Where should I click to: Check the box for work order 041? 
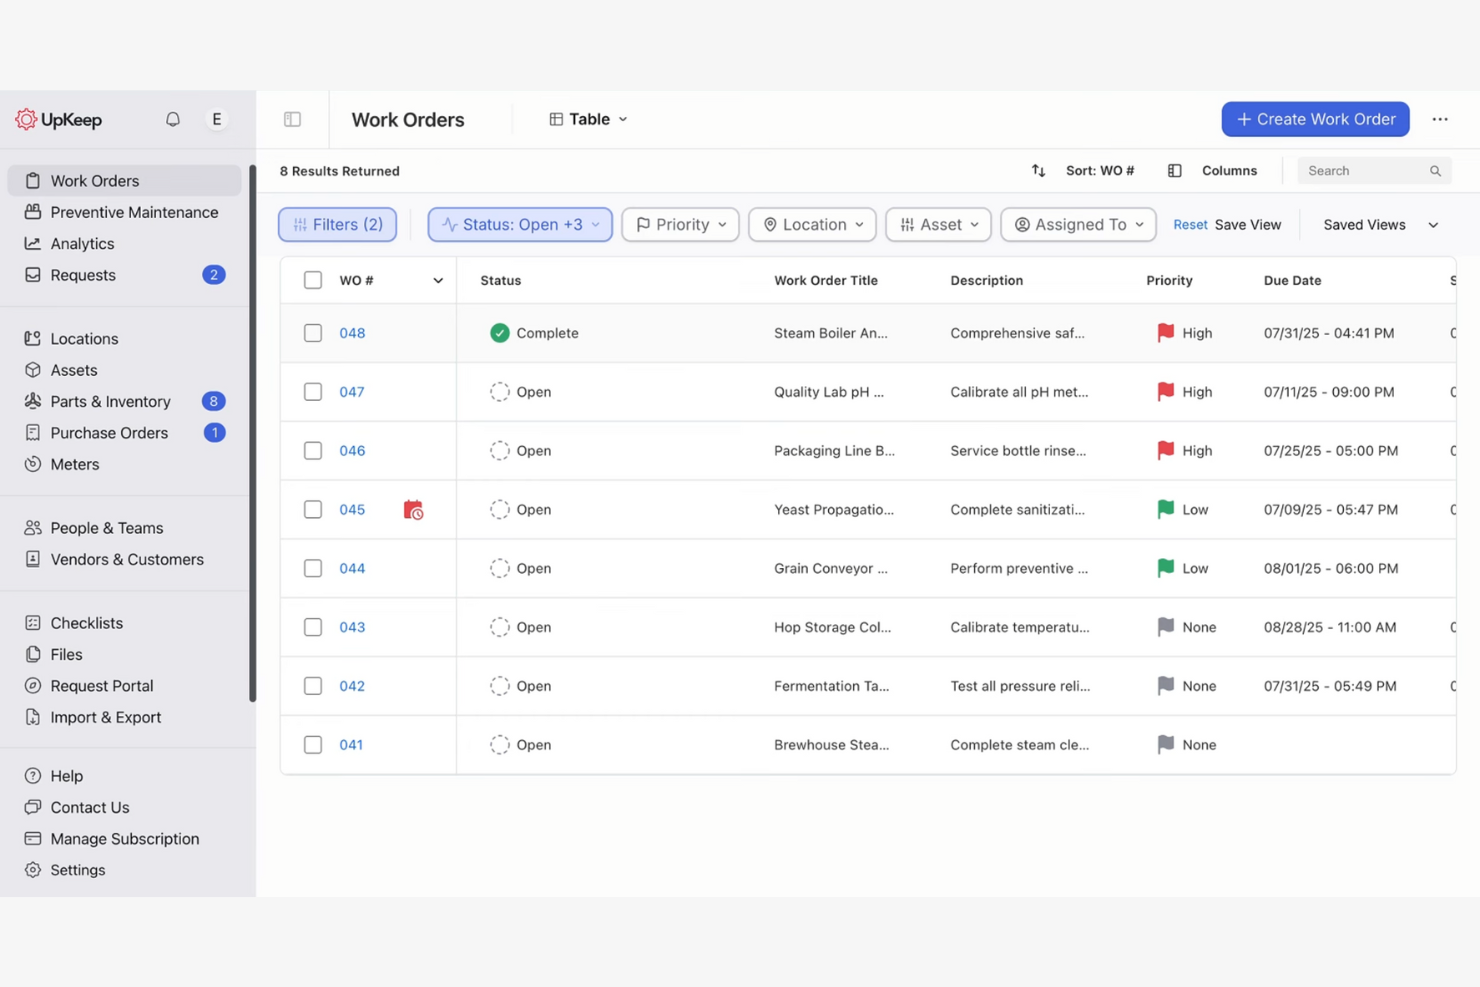[x=313, y=745]
